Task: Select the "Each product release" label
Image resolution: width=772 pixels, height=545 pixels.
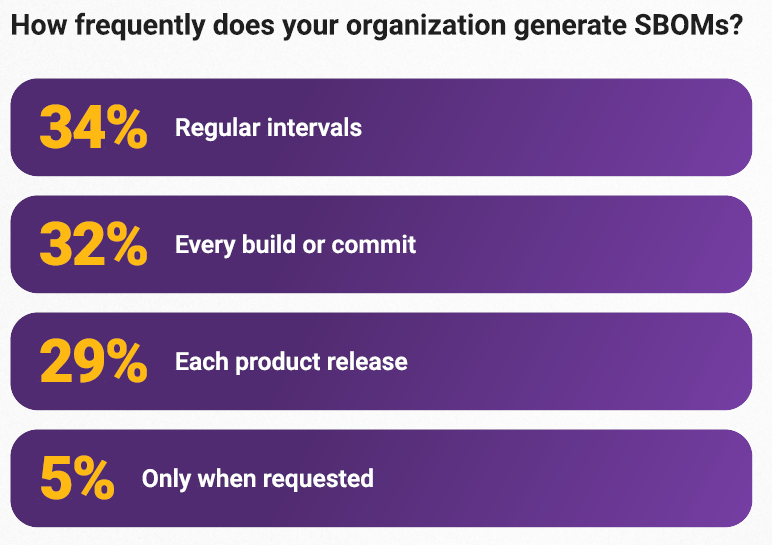Action: tap(291, 361)
